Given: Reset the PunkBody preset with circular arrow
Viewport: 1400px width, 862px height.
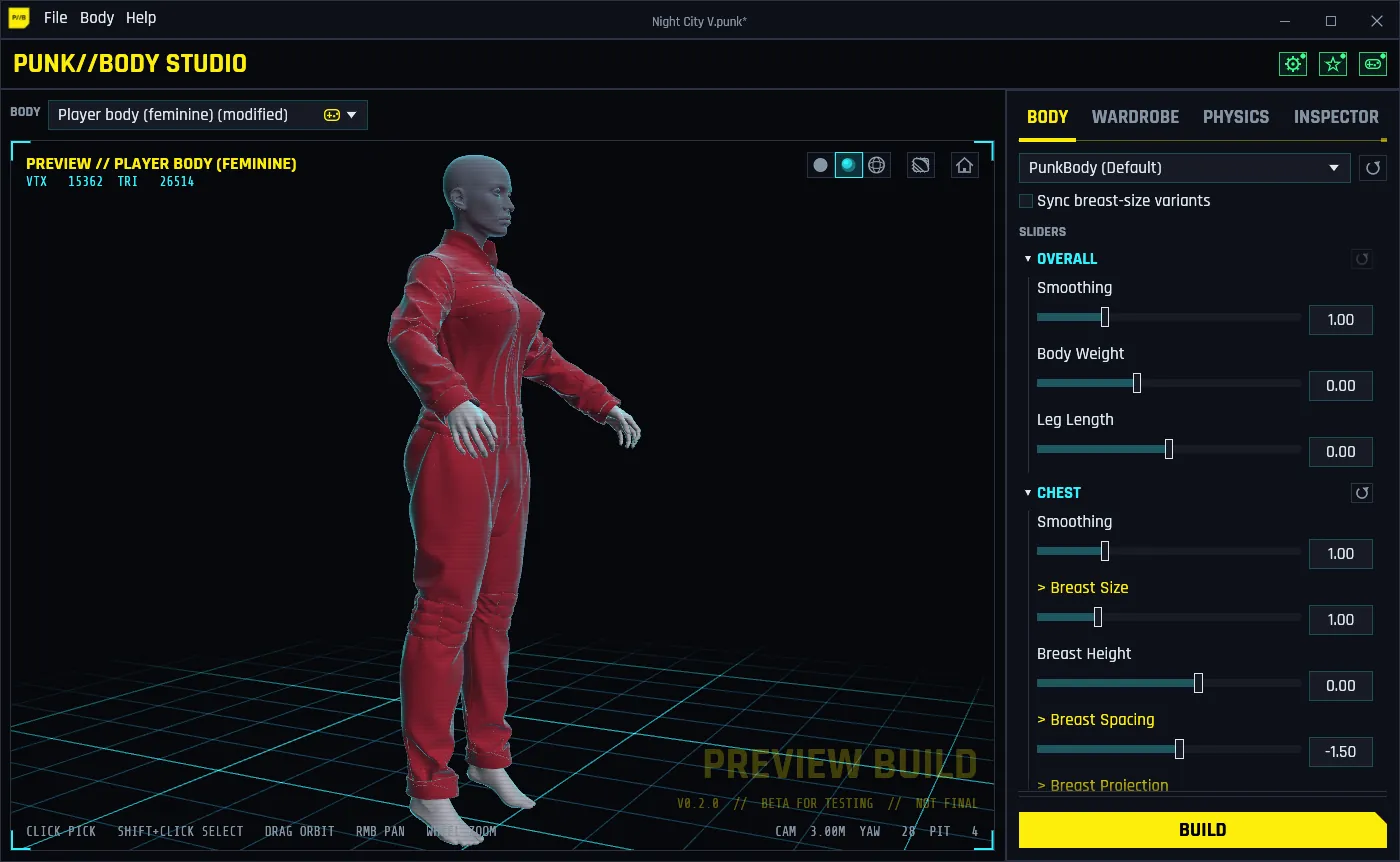Looking at the screenshot, I should tap(1373, 168).
